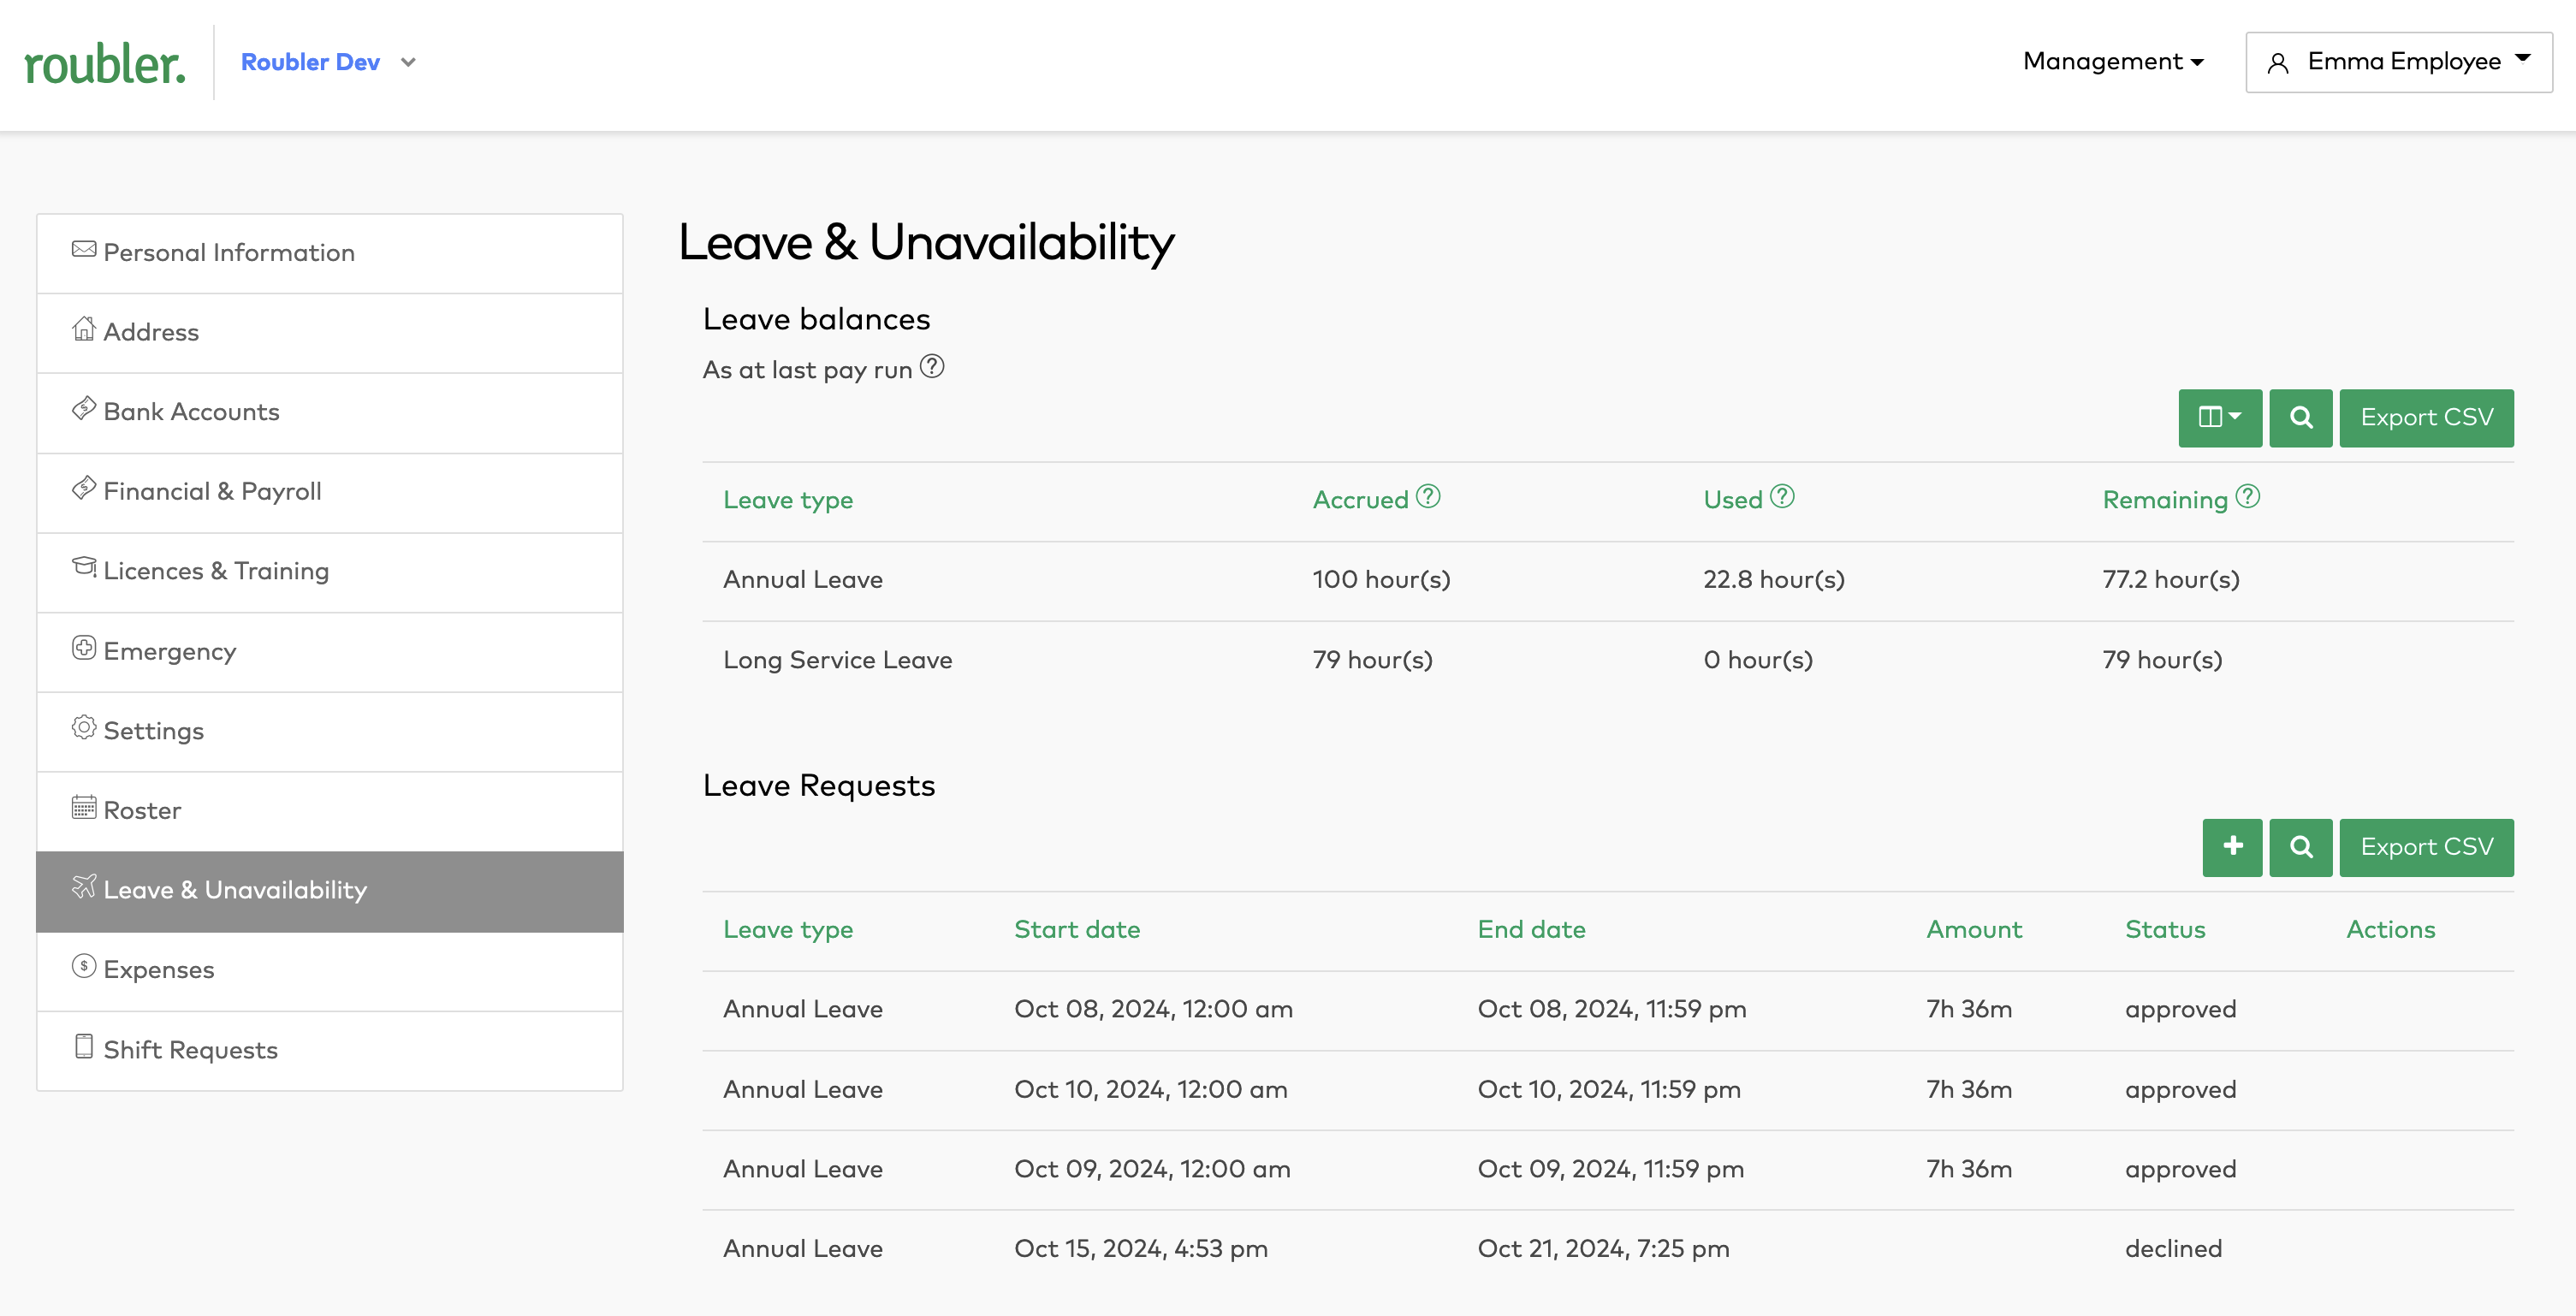Click the declined status of the Oct 15 request
The height and width of the screenshot is (1316, 2576).
click(x=2173, y=1249)
